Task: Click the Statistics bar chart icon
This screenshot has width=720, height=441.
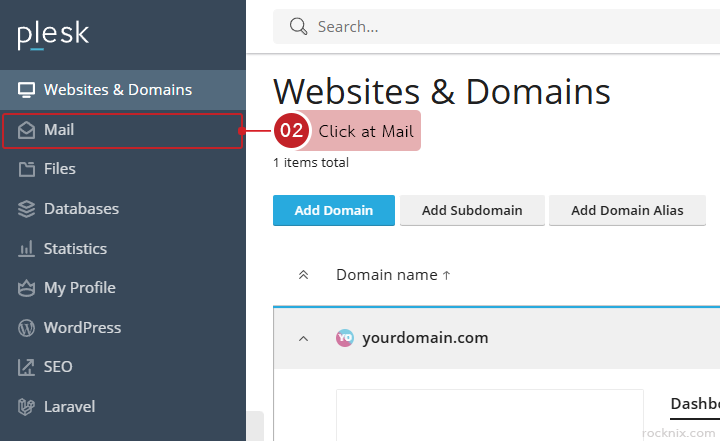Action: tap(26, 249)
